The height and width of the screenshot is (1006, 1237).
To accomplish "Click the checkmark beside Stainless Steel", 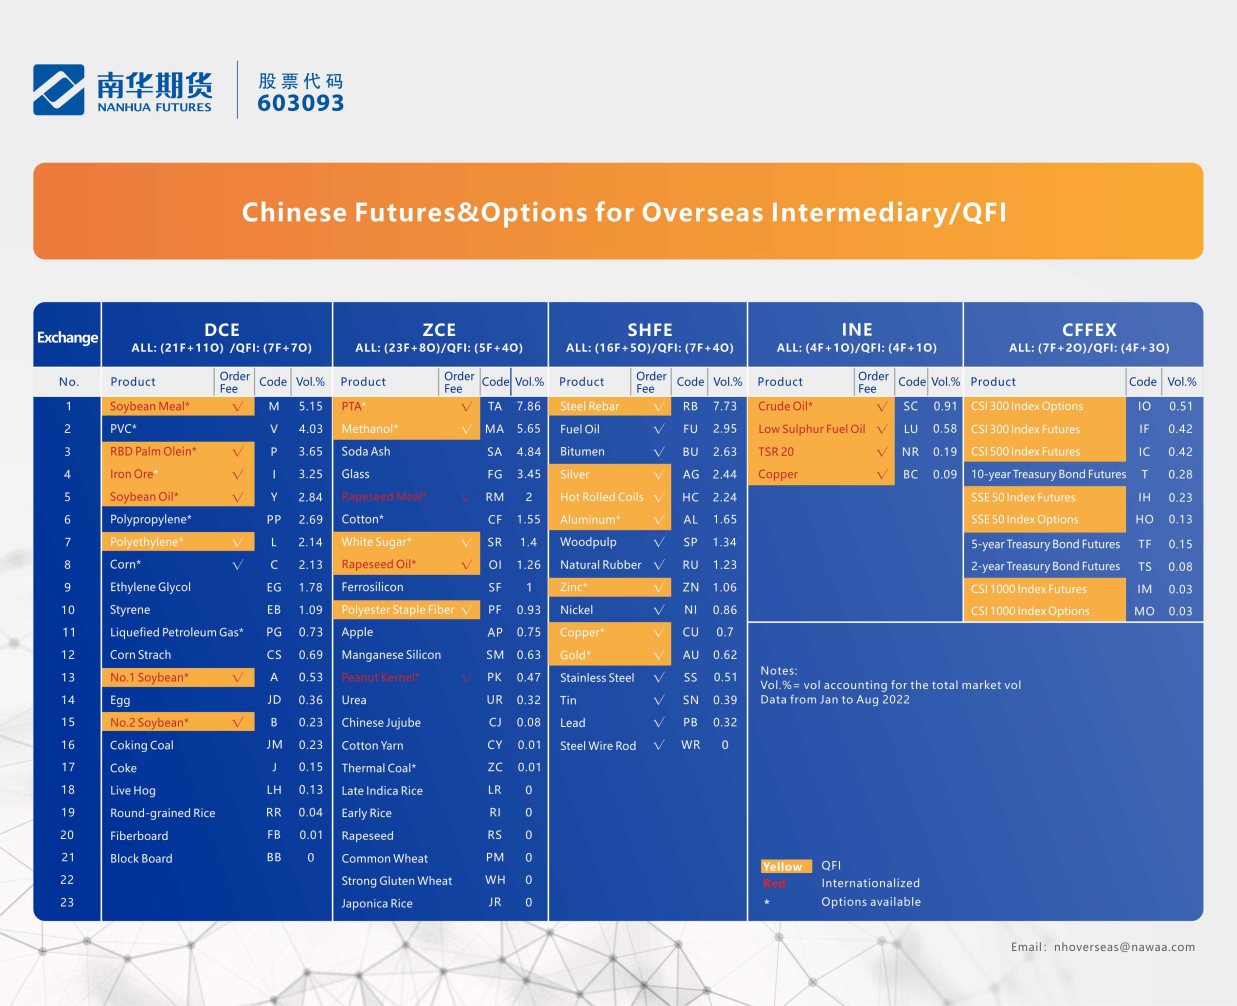I will tap(658, 678).
